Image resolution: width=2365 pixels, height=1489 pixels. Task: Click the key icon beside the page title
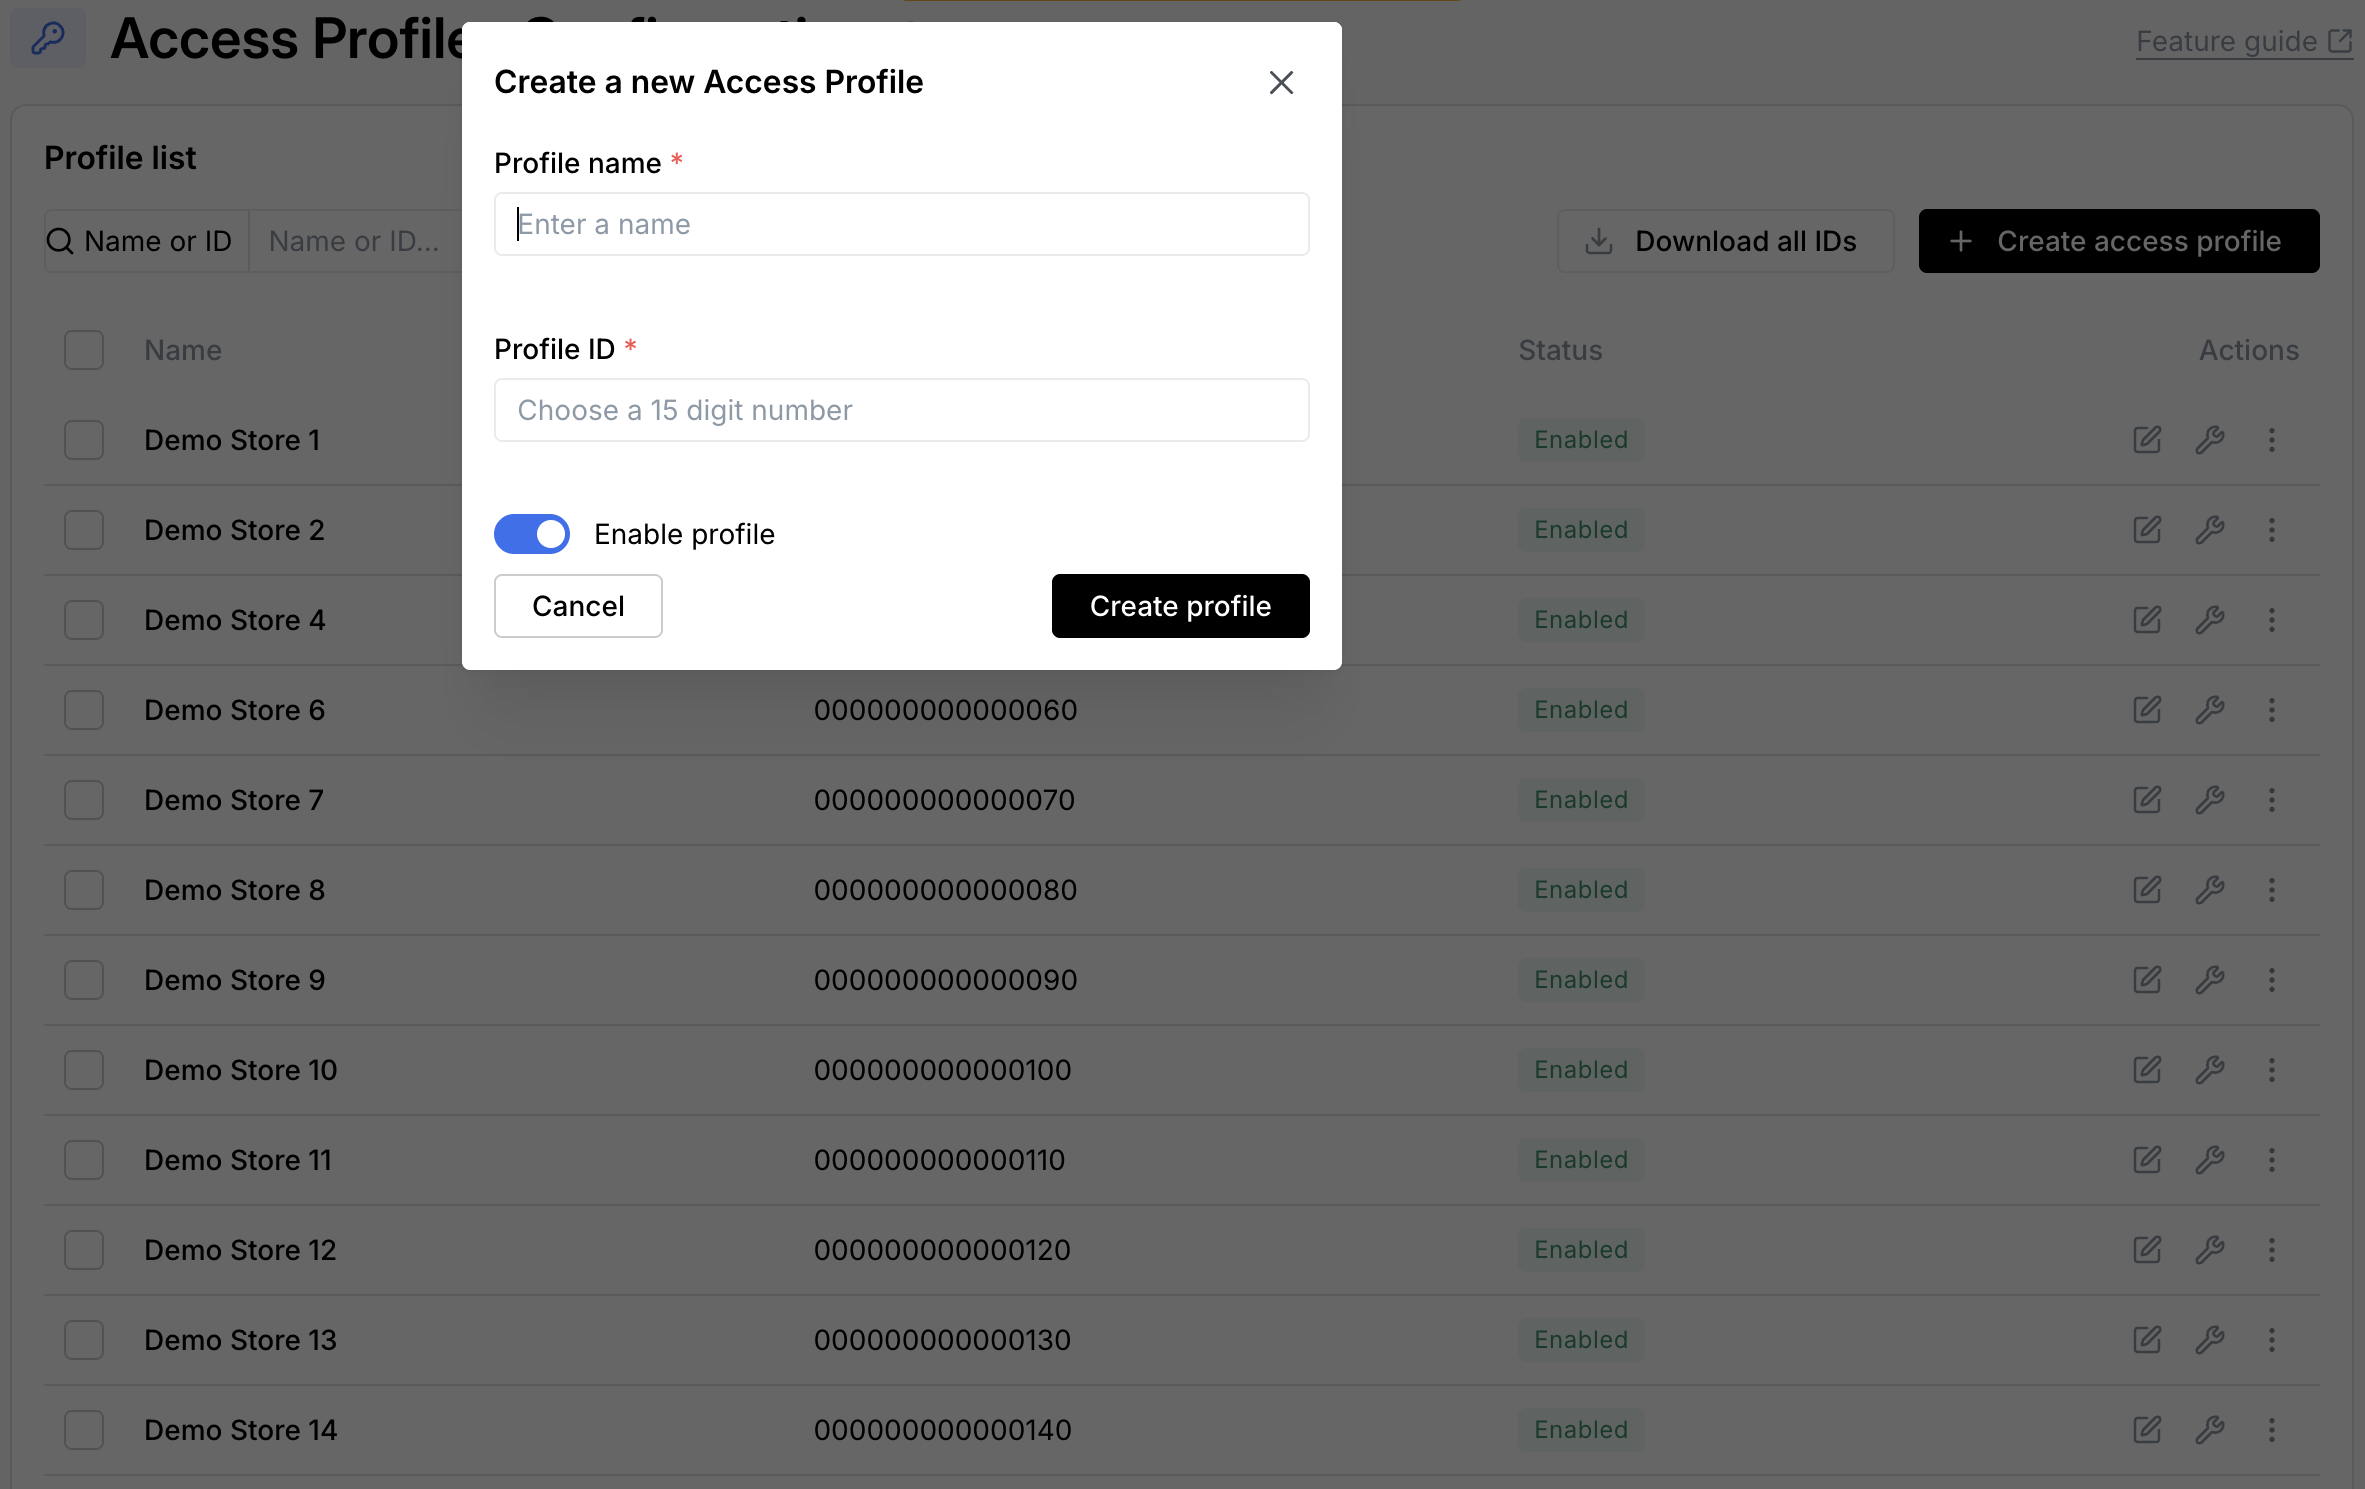pos(48,38)
